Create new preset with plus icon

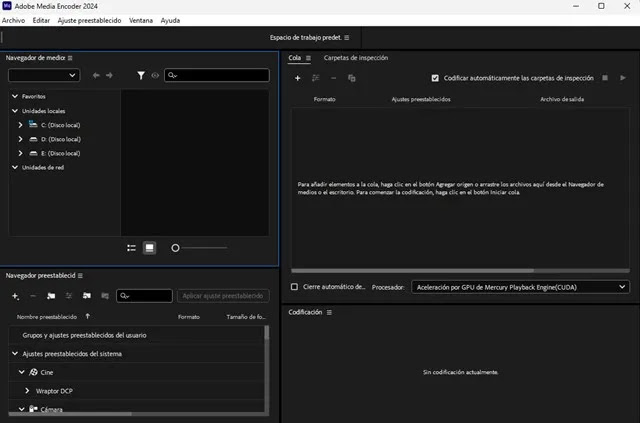(x=15, y=296)
